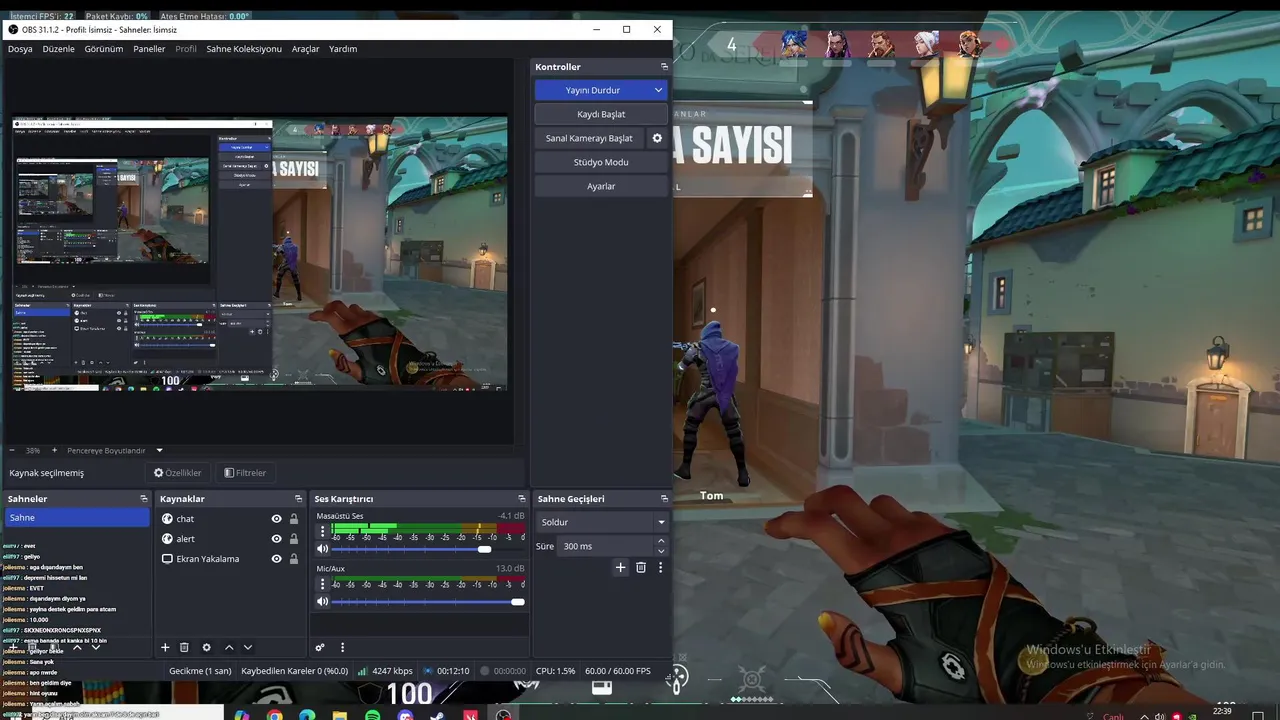
Task: Open source properties gear in Kaynaklar toolbar
Action: click(x=206, y=648)
